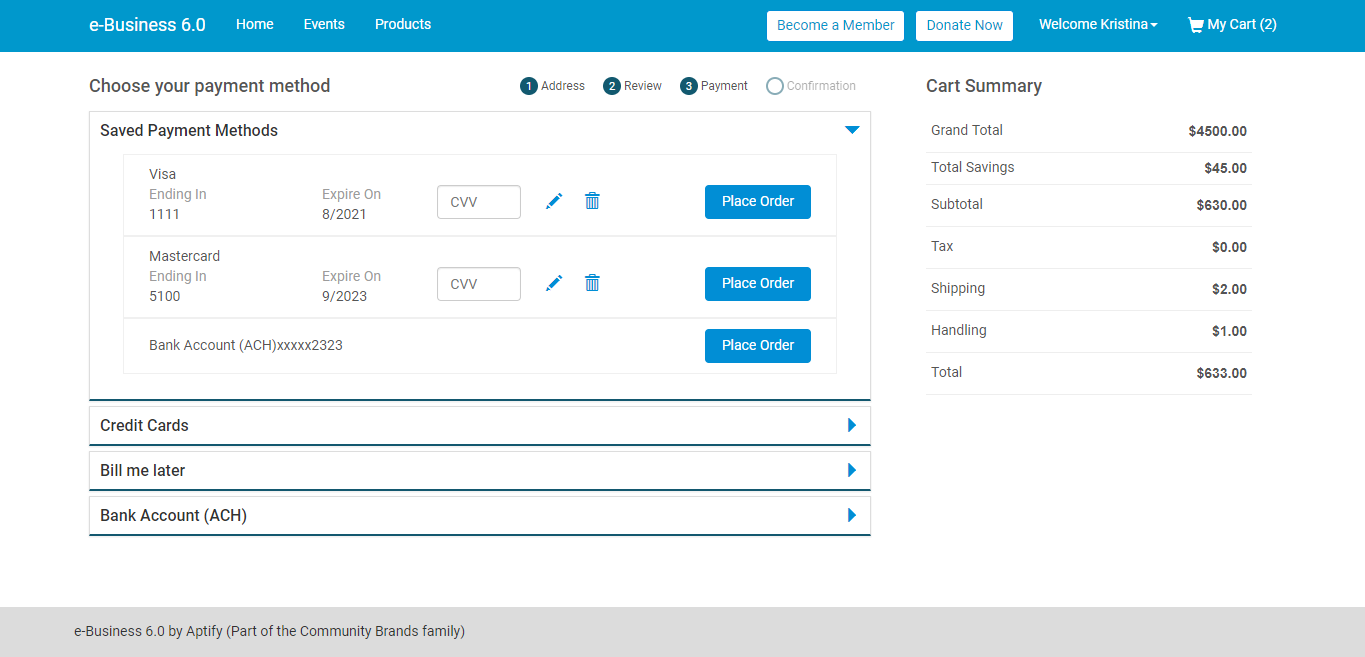Click the CVV field for the Visa card
This screenshot has height=657, width=1365.
478,201
